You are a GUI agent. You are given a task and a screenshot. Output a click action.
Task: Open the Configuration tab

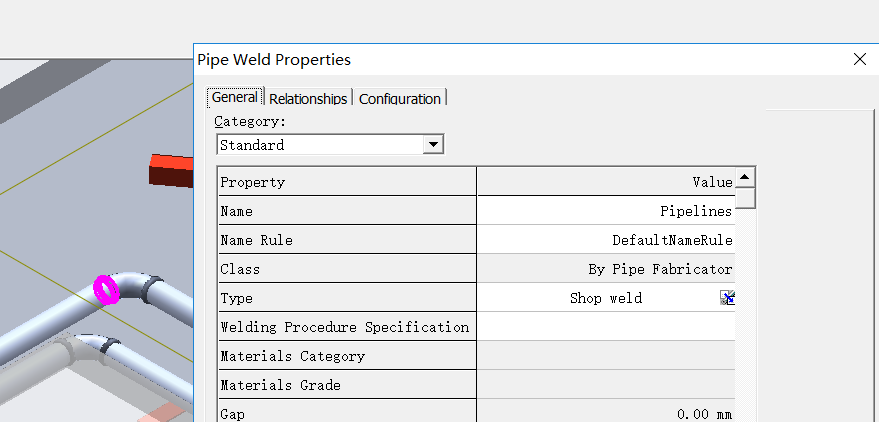(400, 99)
